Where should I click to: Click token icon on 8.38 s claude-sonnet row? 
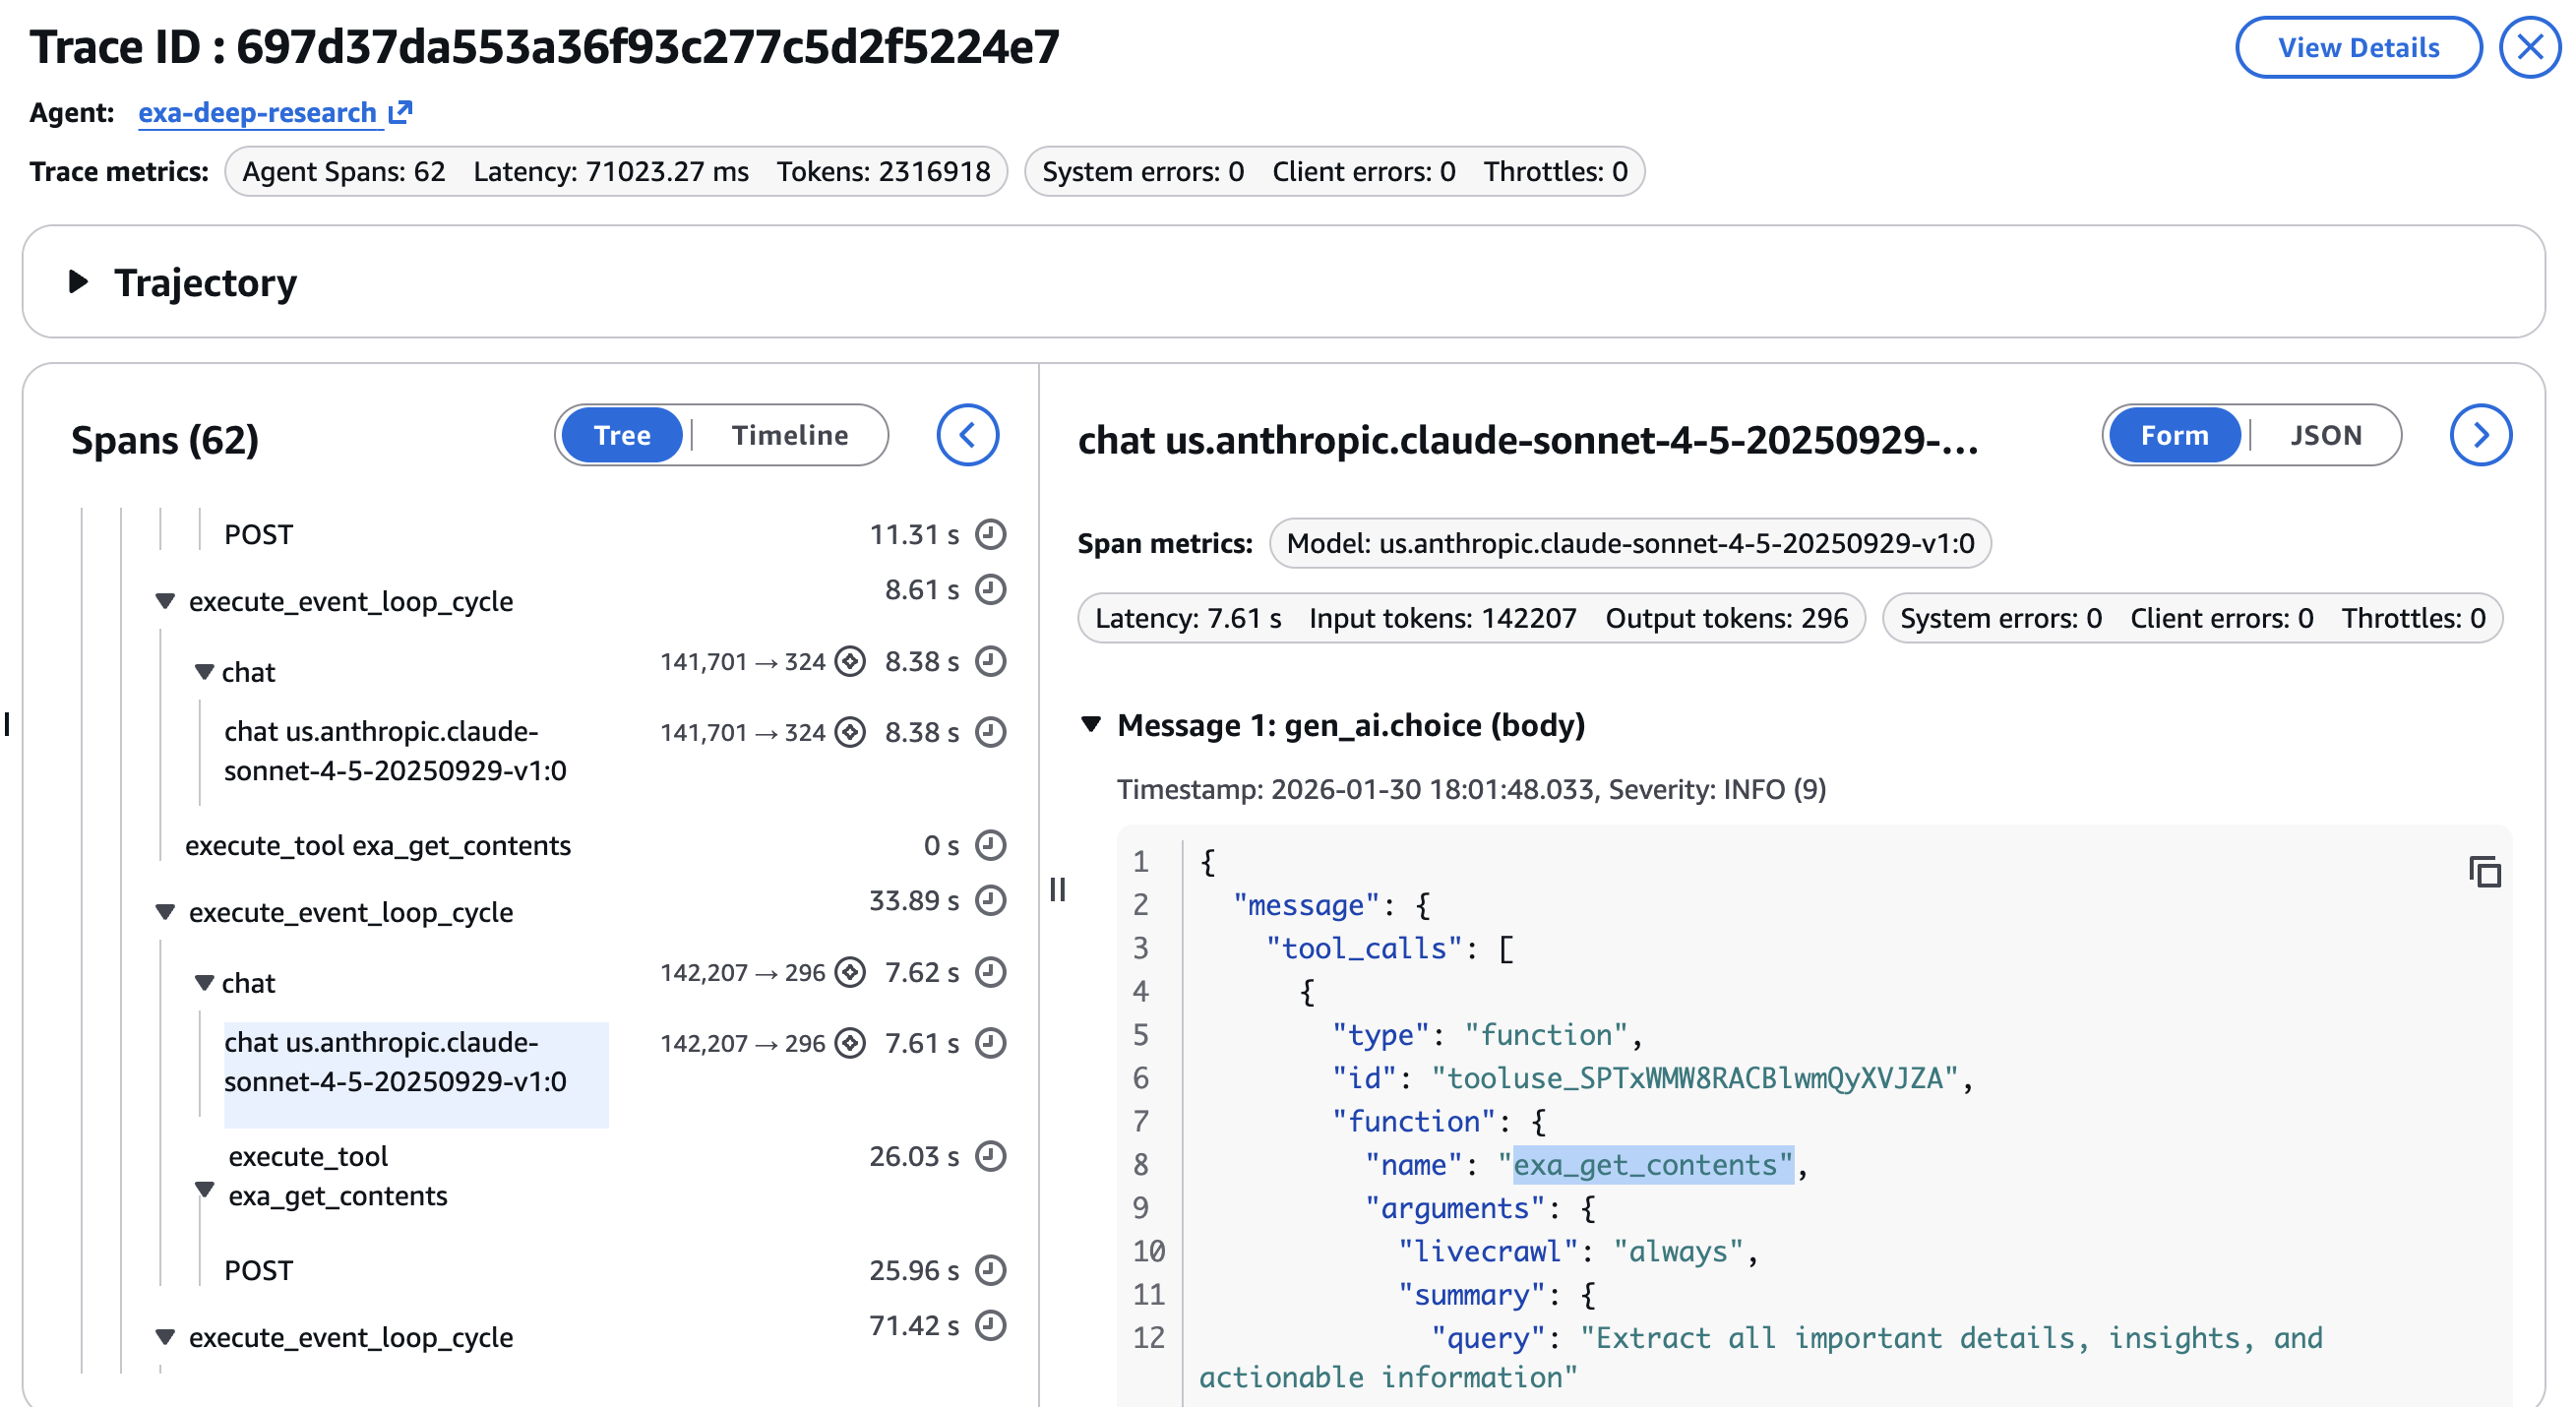click(x=850, y=732)
